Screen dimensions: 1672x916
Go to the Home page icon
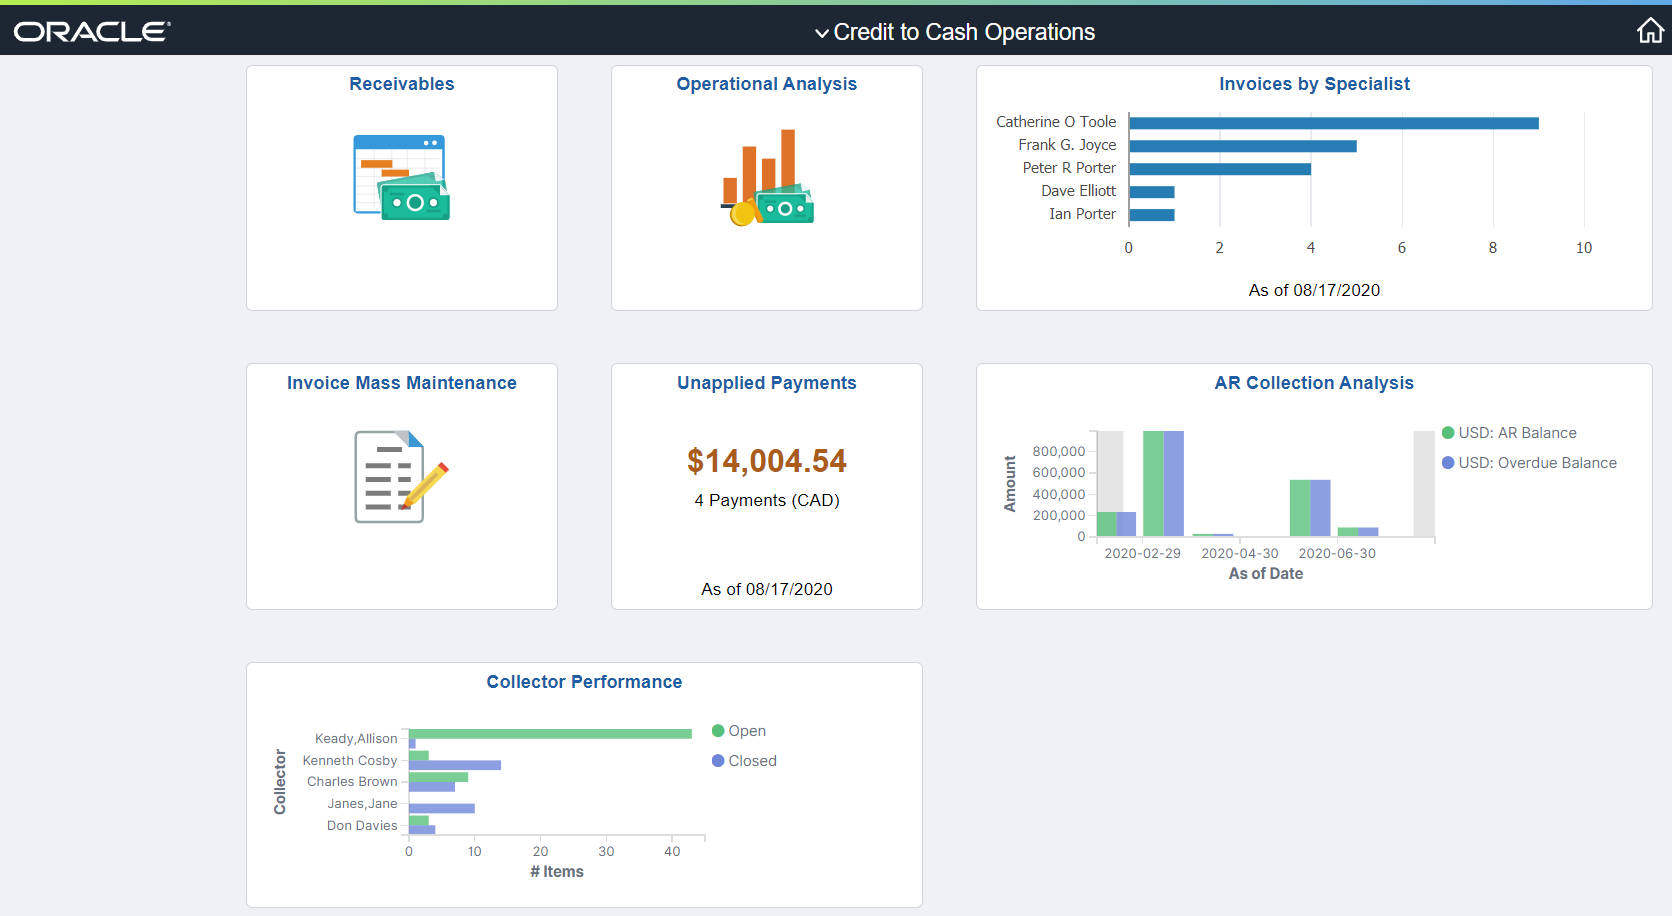tap(1650, 31)
